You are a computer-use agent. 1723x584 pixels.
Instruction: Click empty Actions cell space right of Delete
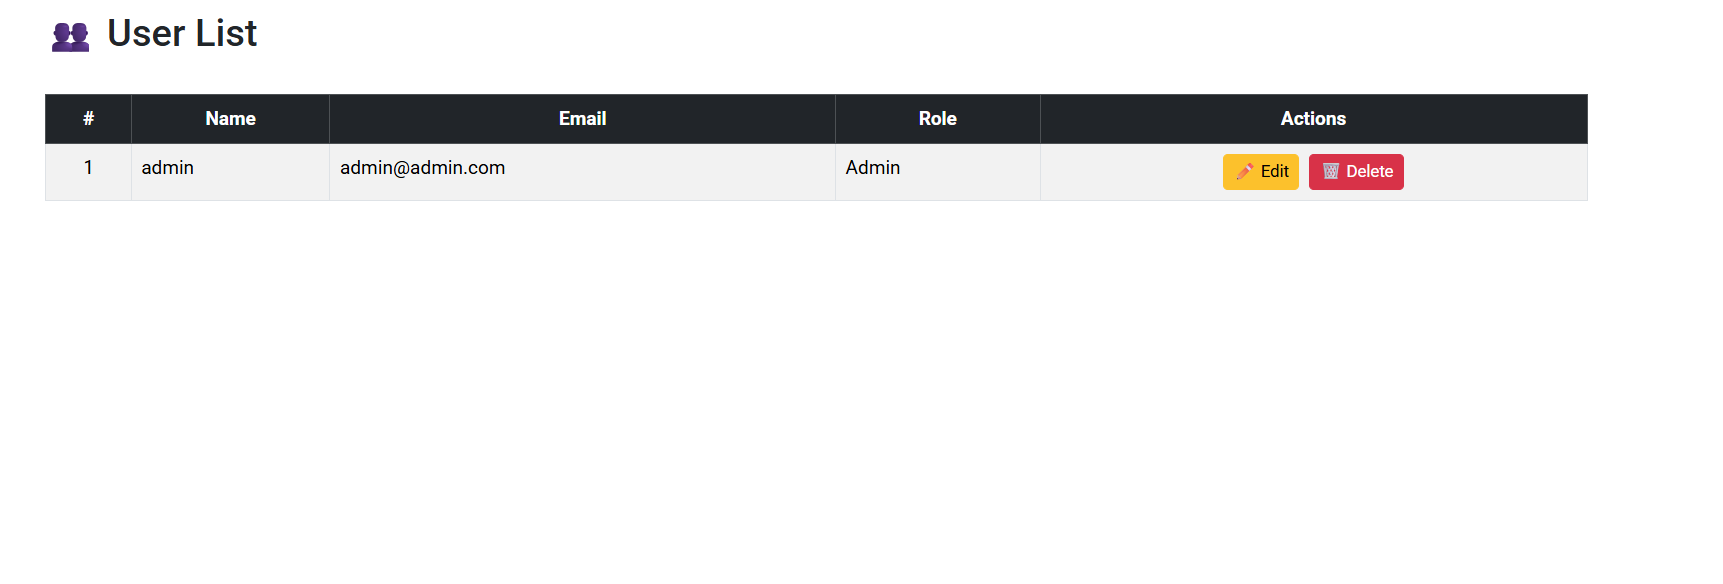pos(1495,172)
